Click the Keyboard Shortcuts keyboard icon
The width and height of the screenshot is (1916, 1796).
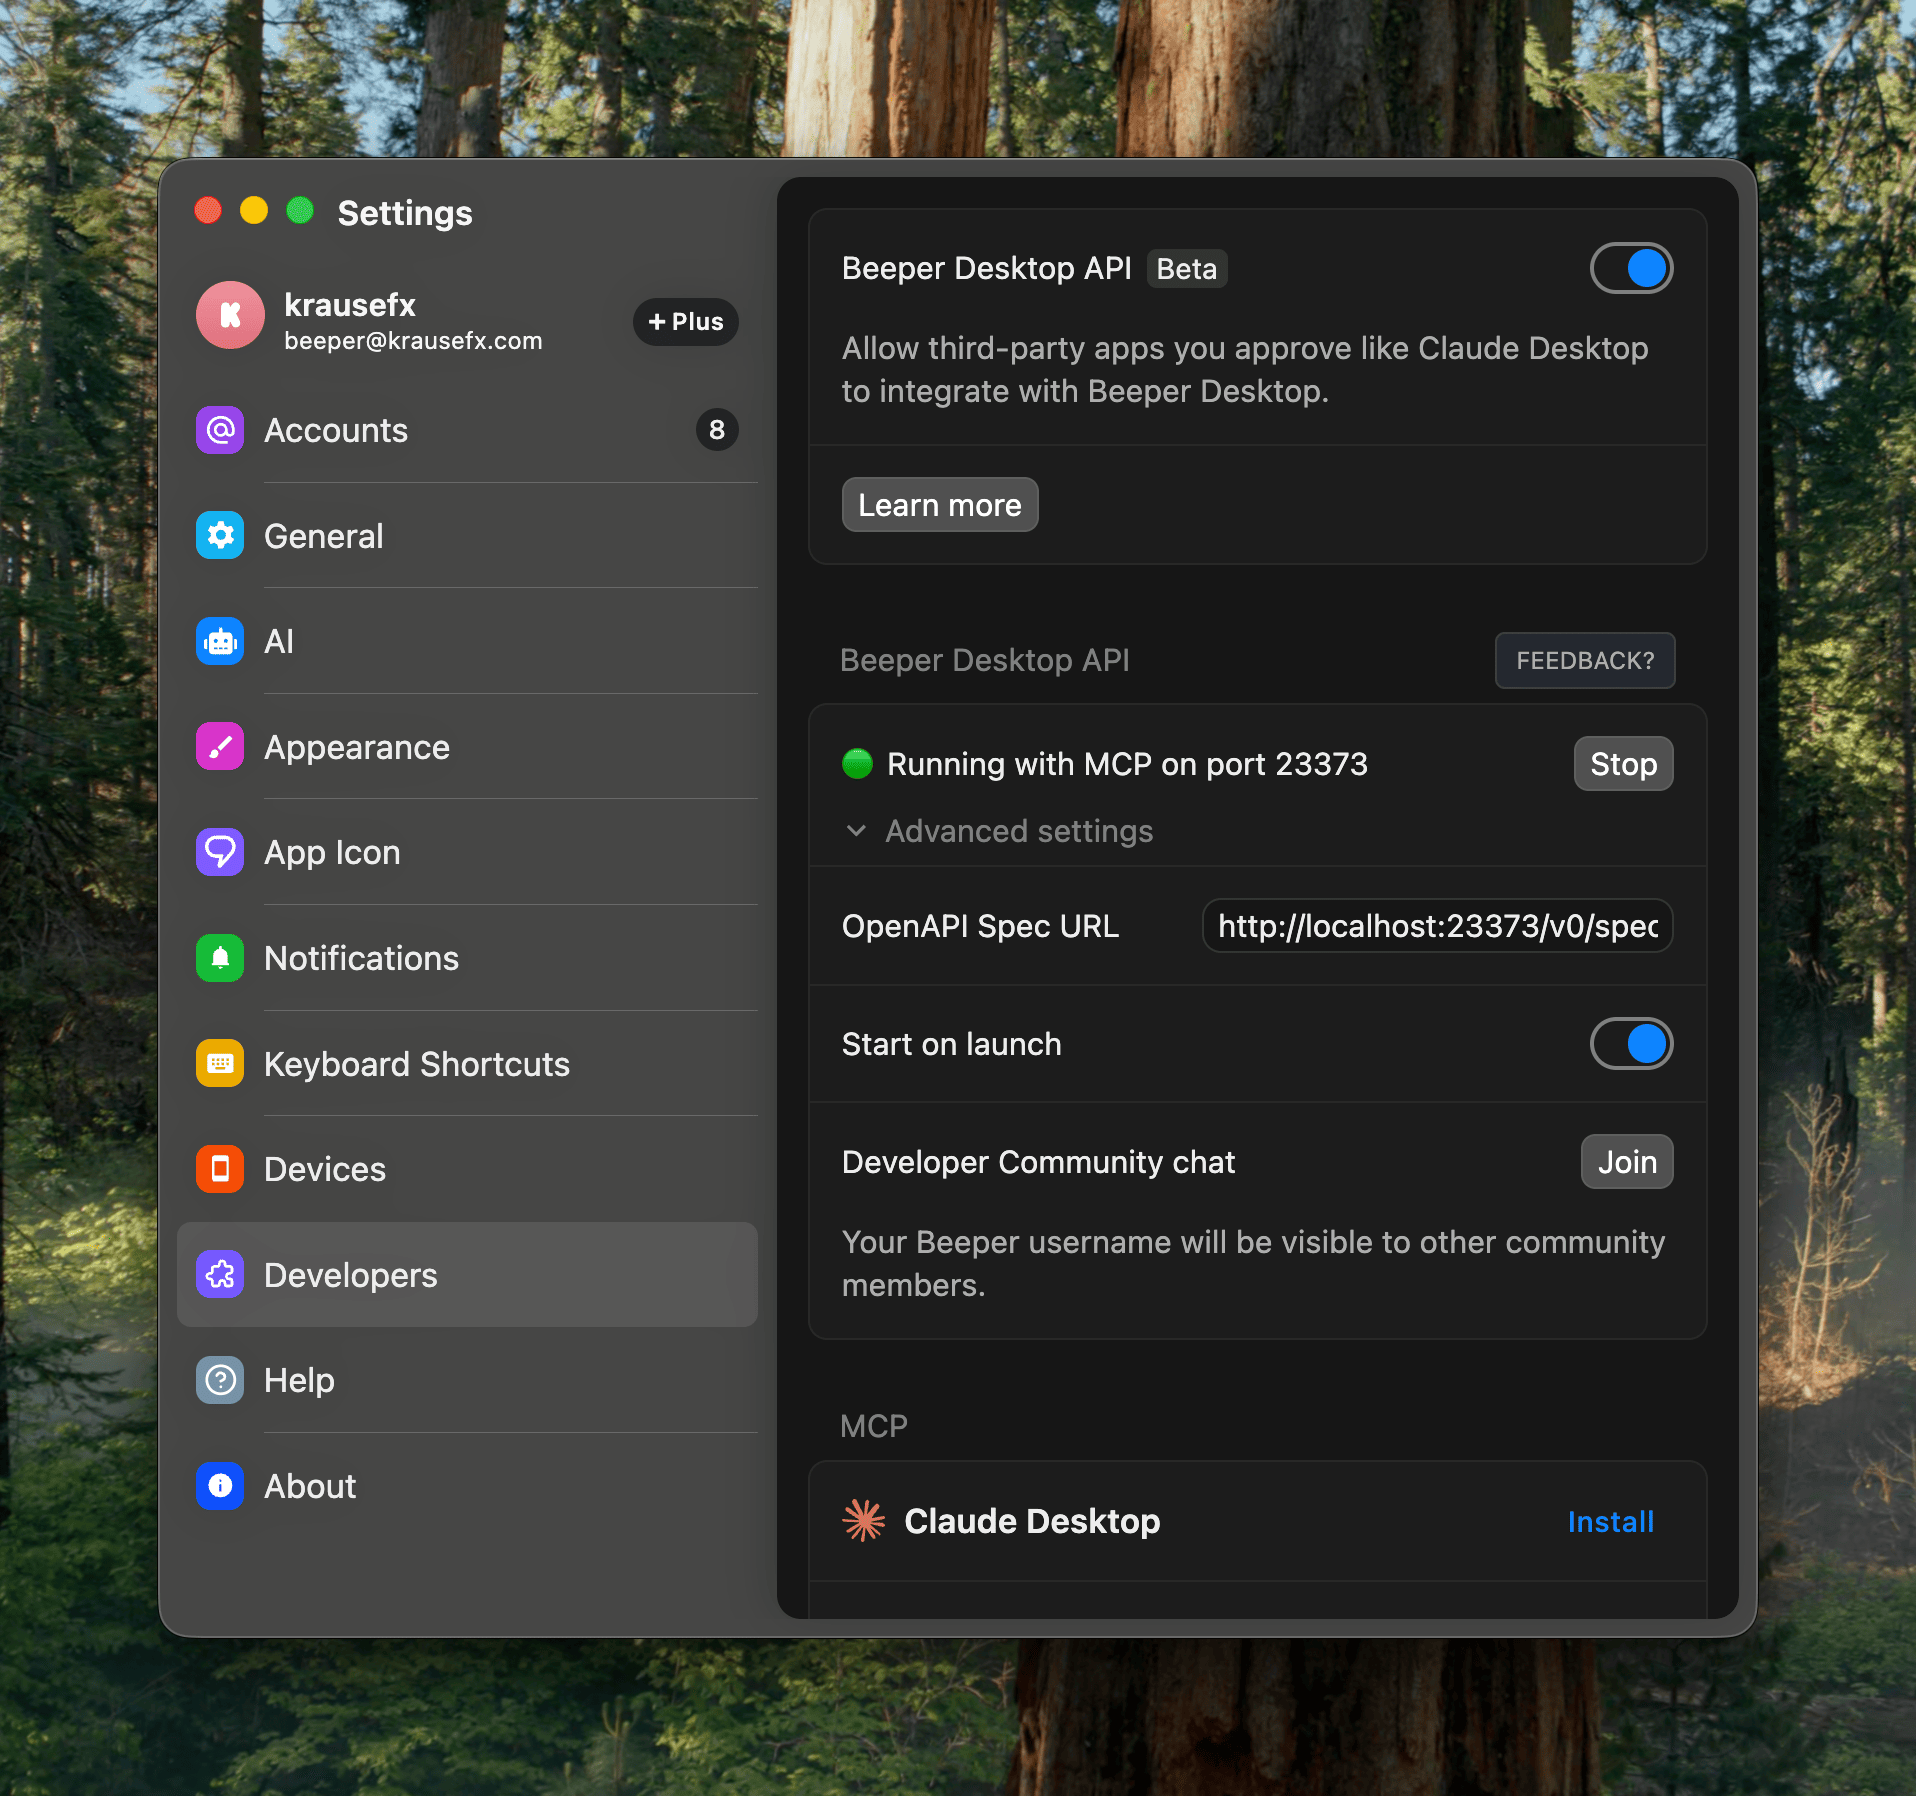click(220, 1064)
